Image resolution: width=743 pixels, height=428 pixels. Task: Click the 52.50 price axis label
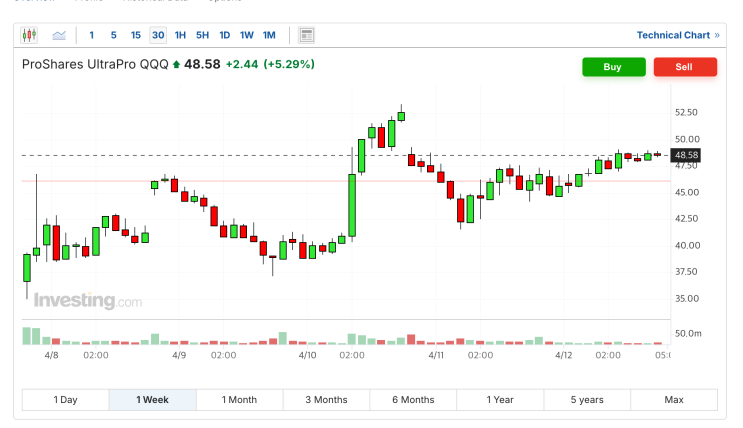pos(686,112)
